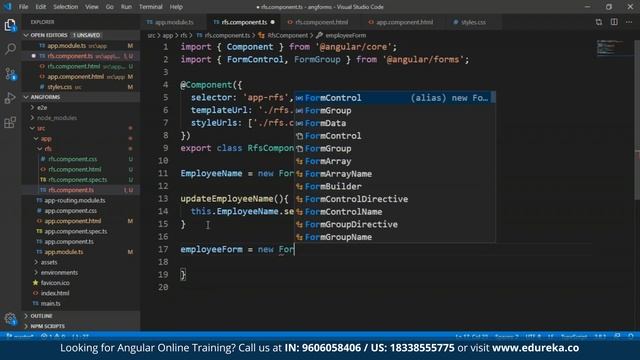The width and height of the screenshot is (640, 360).
Task: Open the Selection menu
Action: tap(66, 7)
